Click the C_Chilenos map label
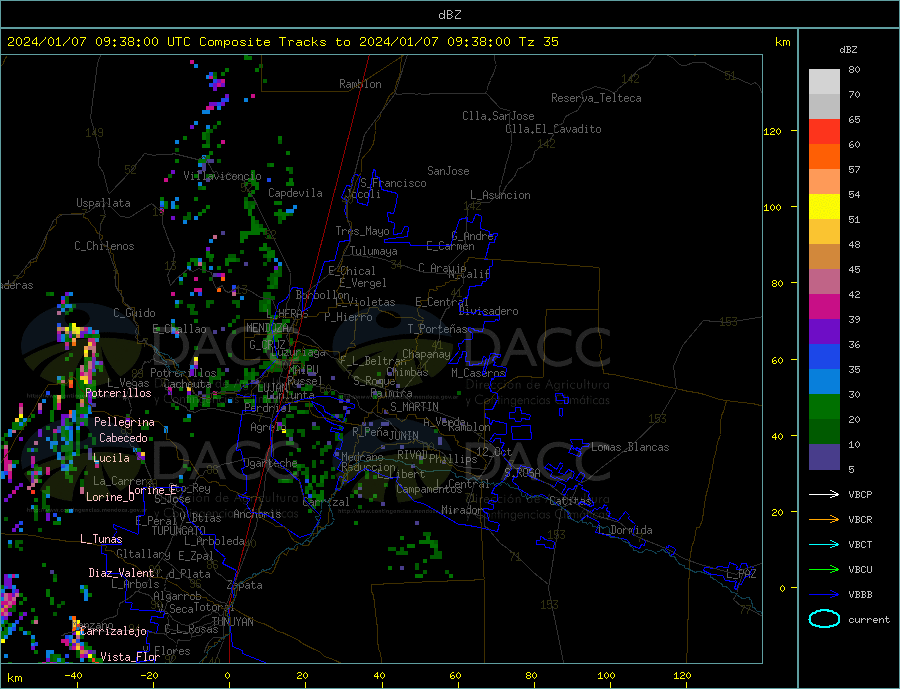 pos(104,246)
